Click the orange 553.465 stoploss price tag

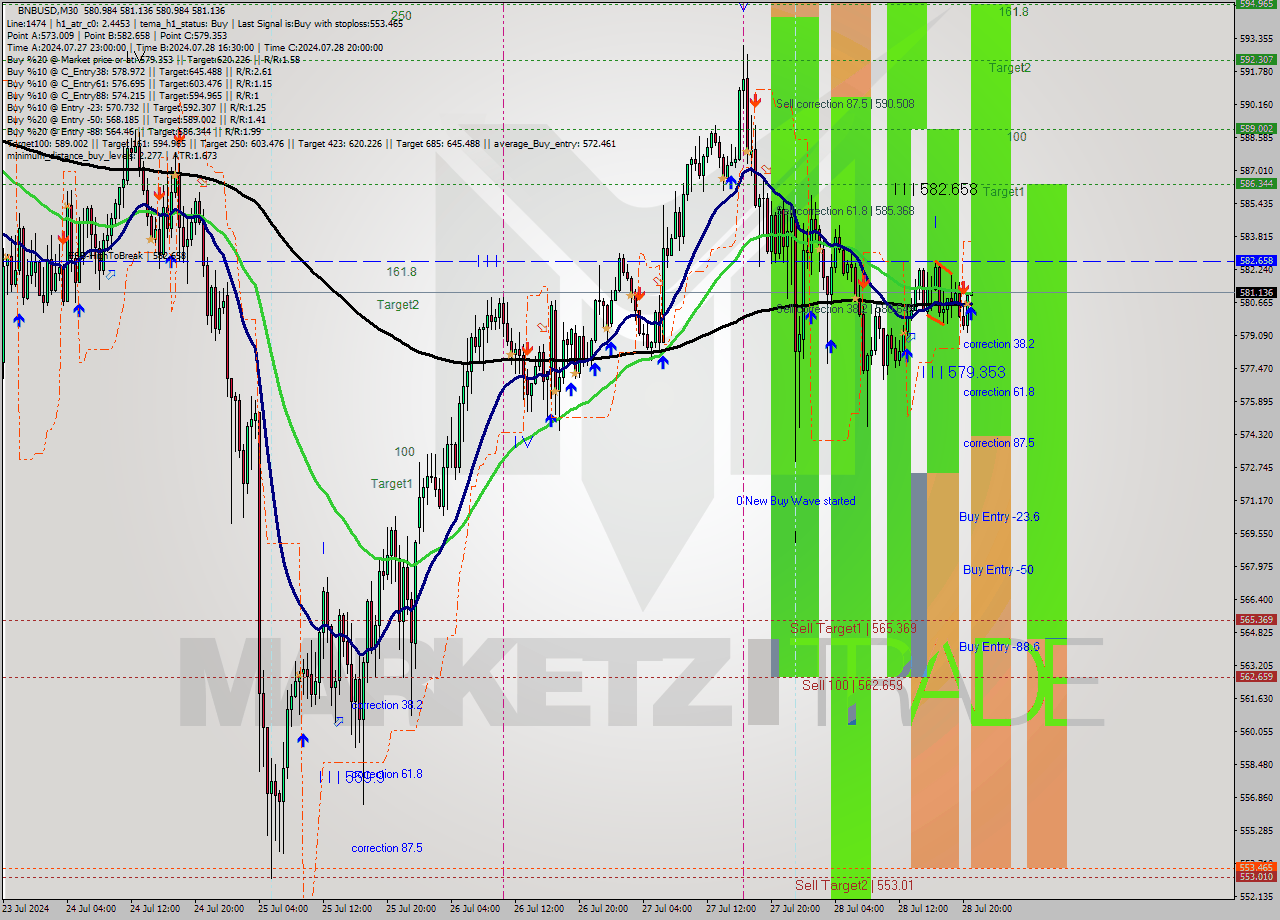click(1257, 867)
